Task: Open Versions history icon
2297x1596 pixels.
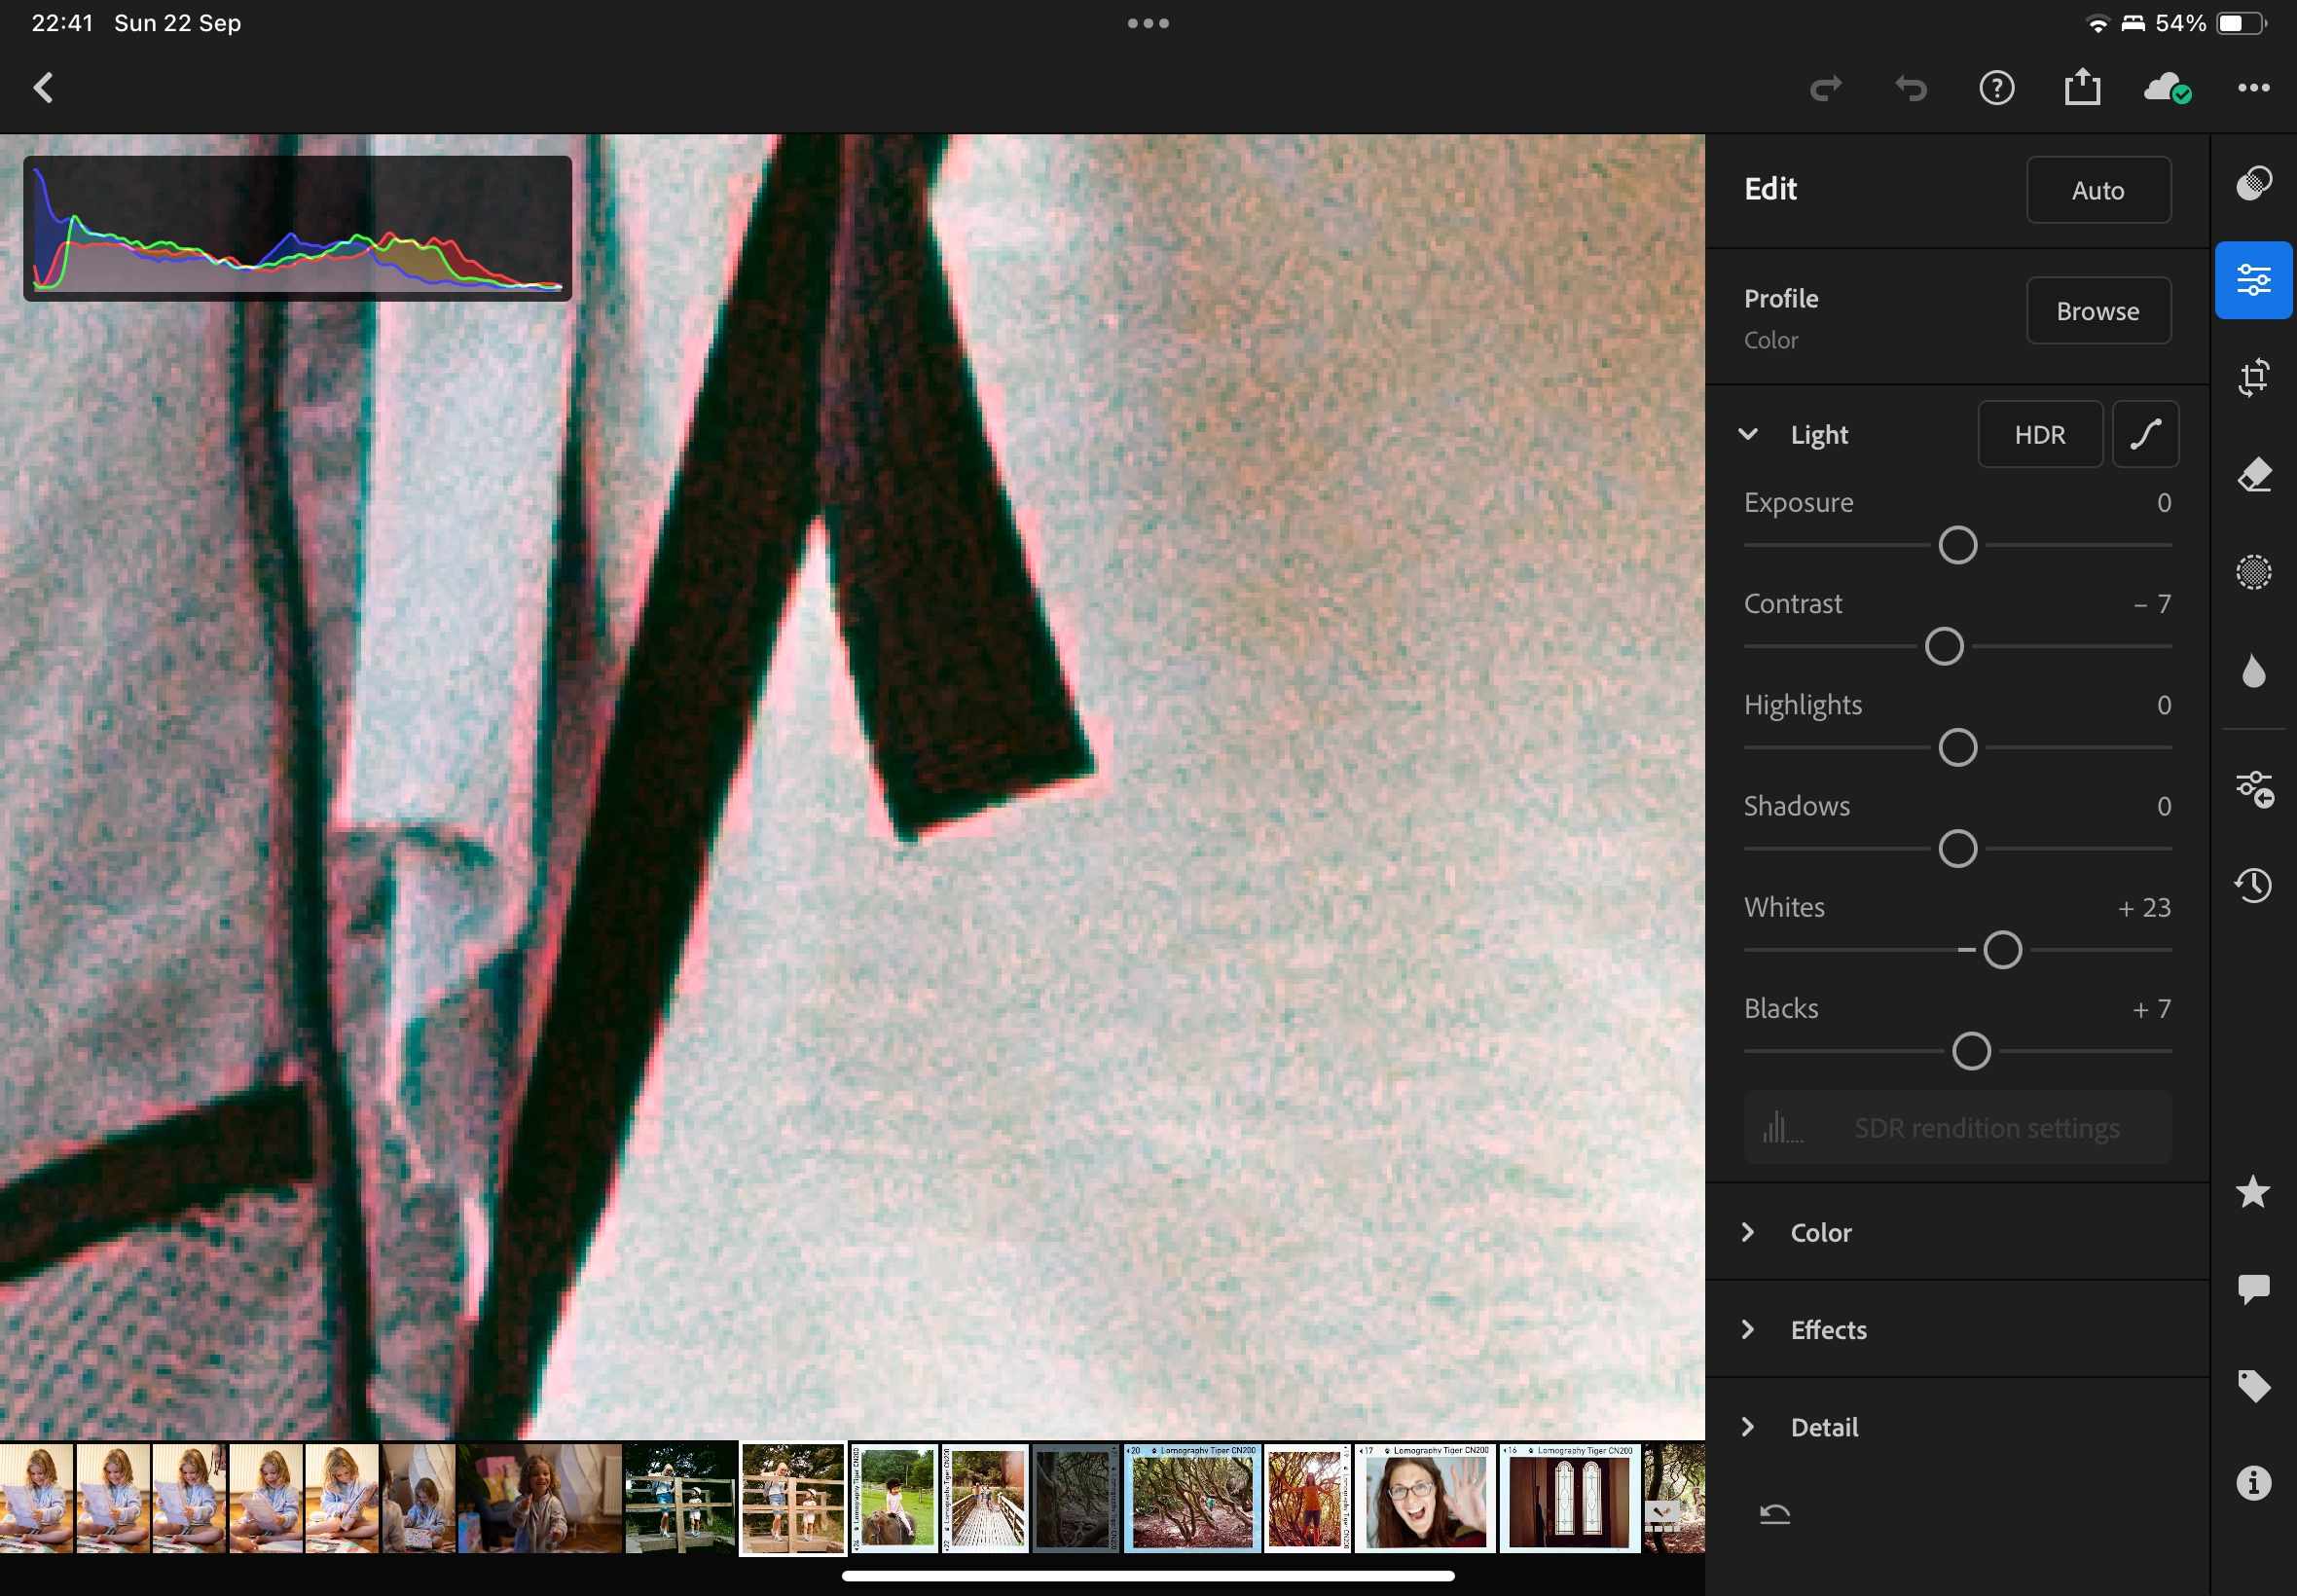Action: click(x=2253, y=885)
